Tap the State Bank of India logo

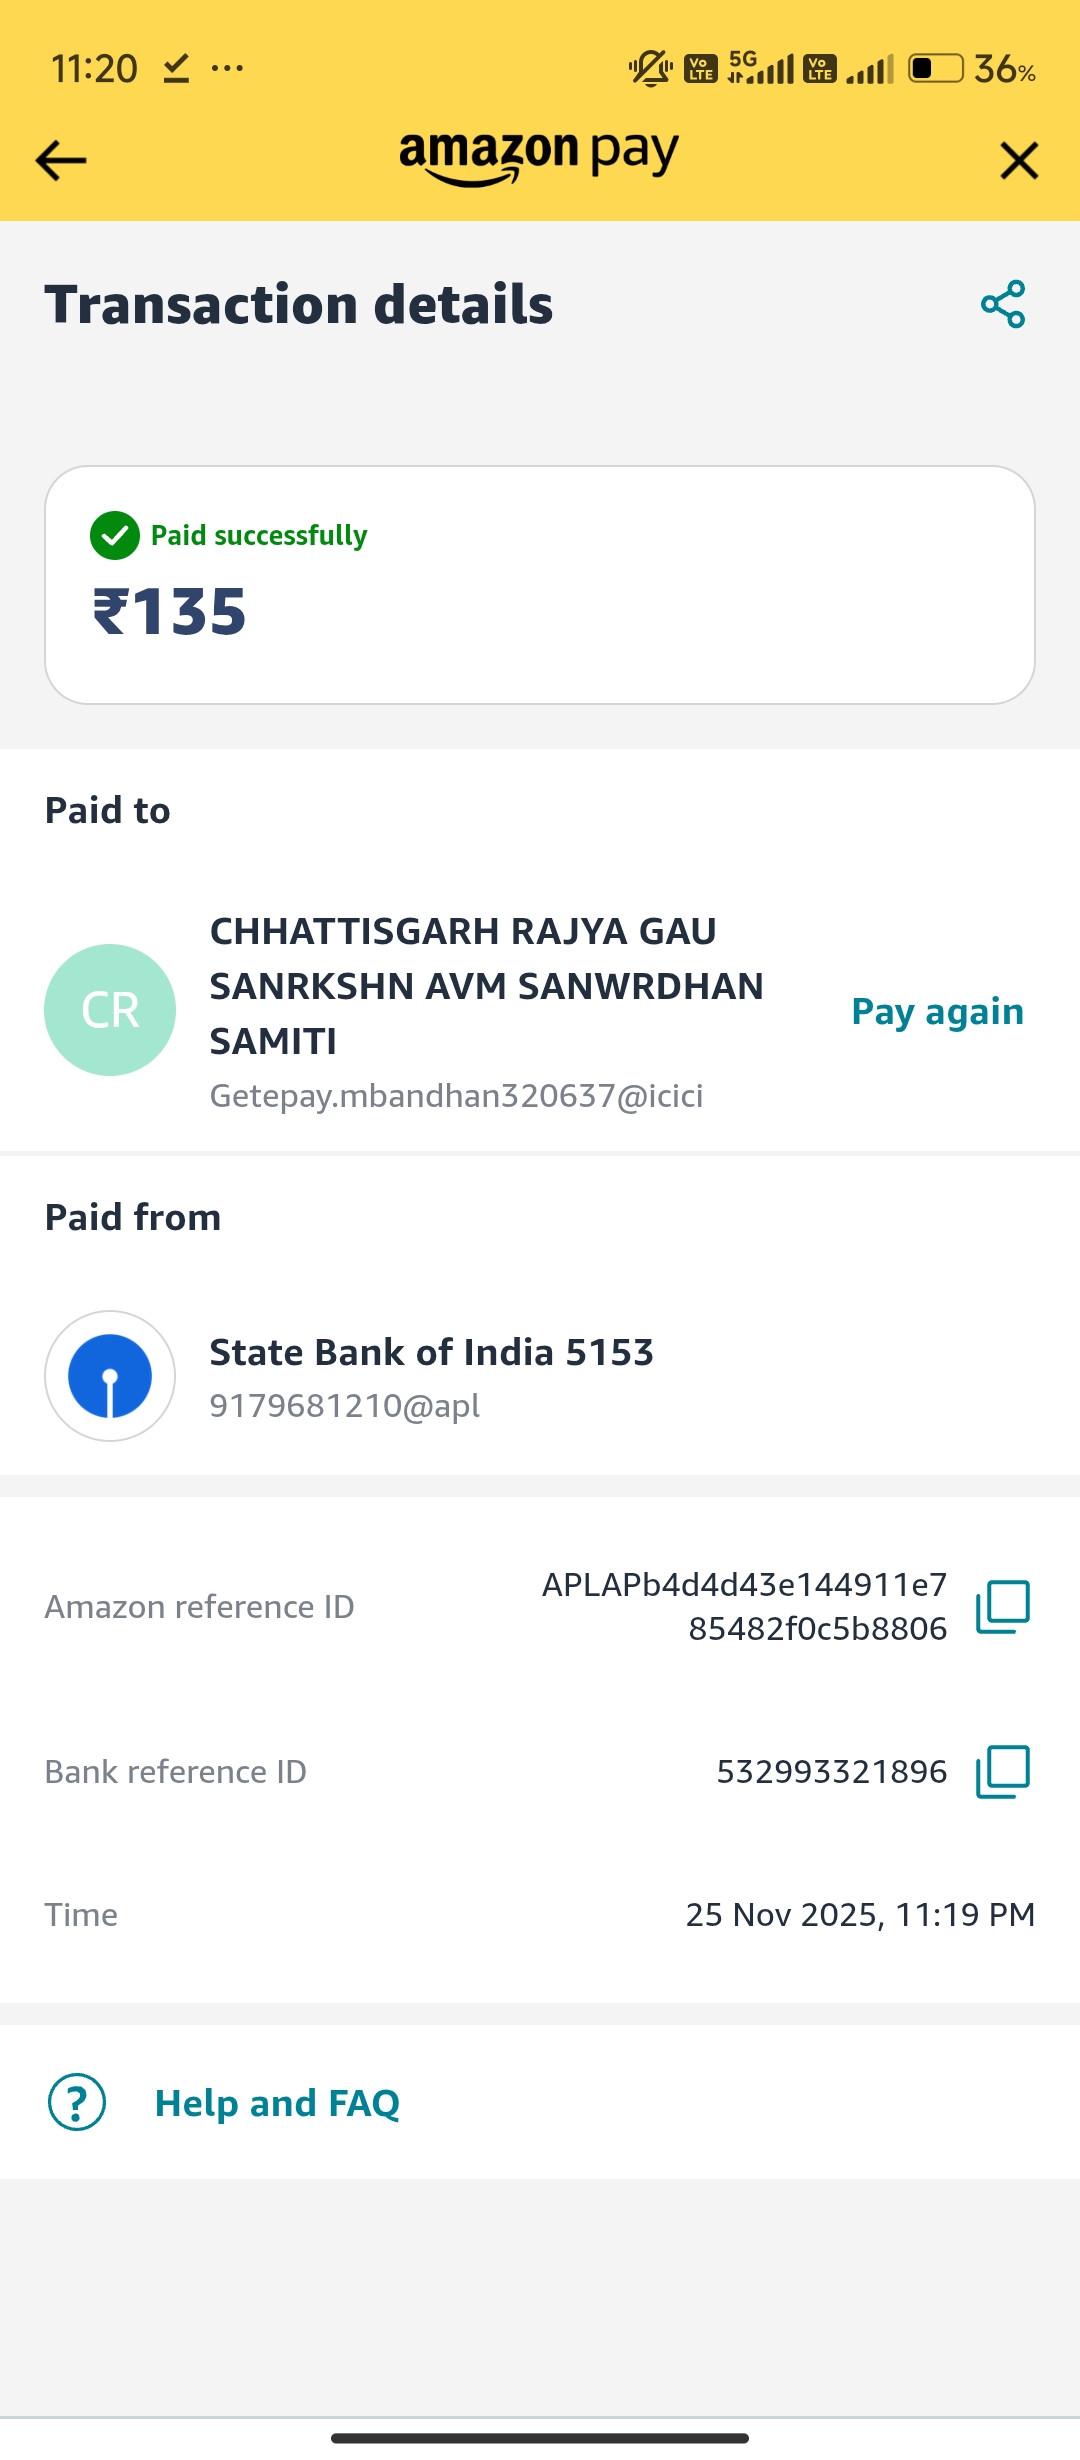[110, 1376]
